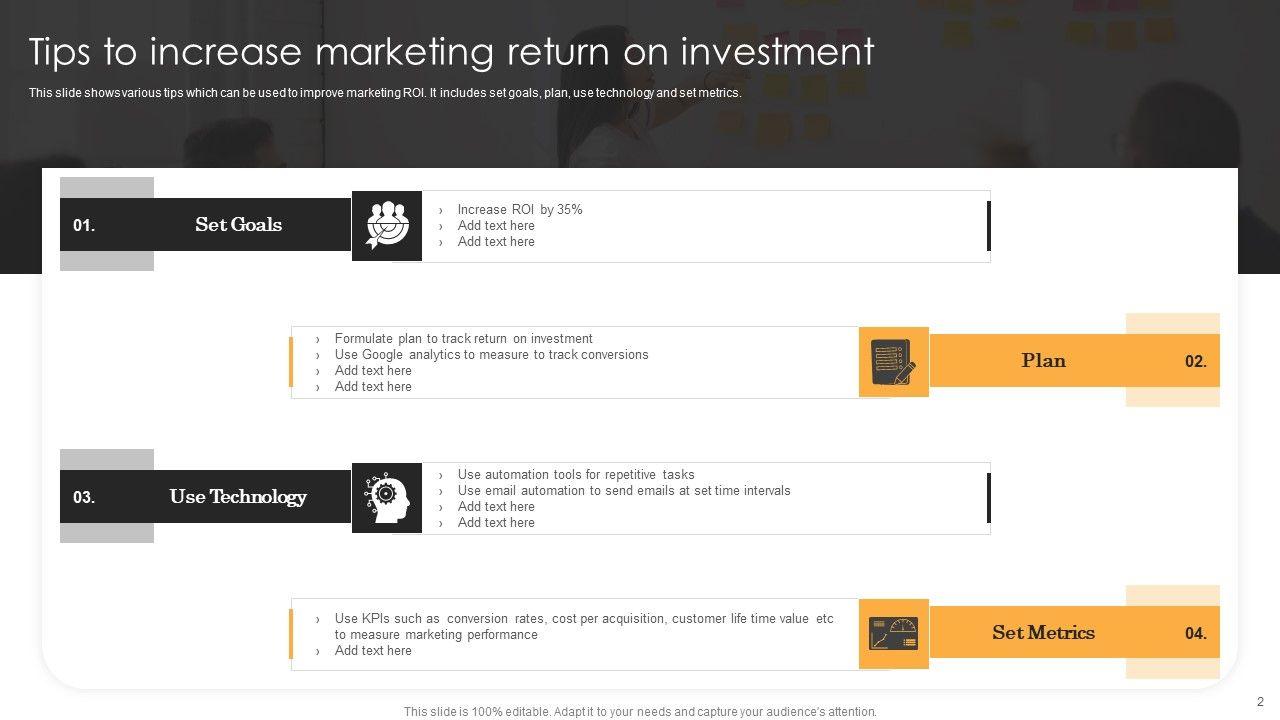Viewport: 1280px width, 720px height.
Task: Click the Google analytics conversions bullet
Action: pos(491,355)
